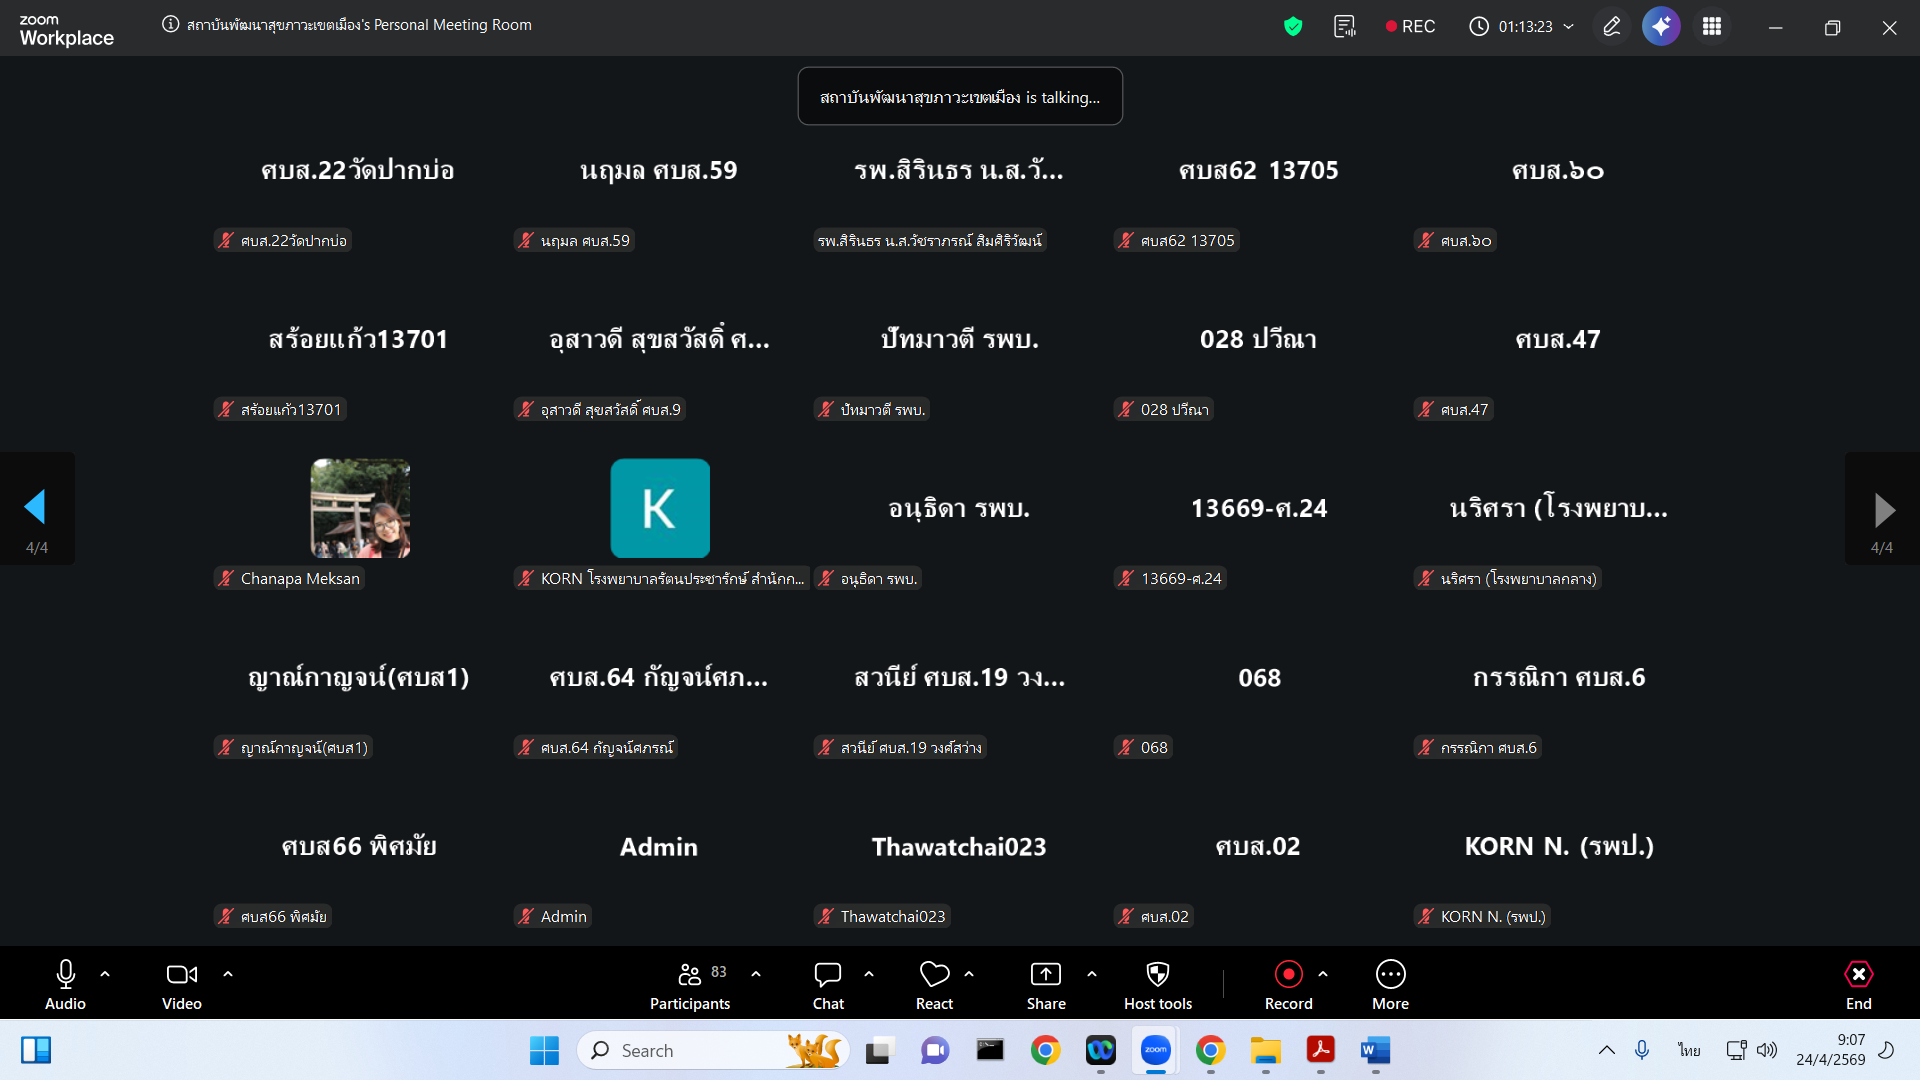Select Chanapa Meksan's video thumbnail

point(360,508)
